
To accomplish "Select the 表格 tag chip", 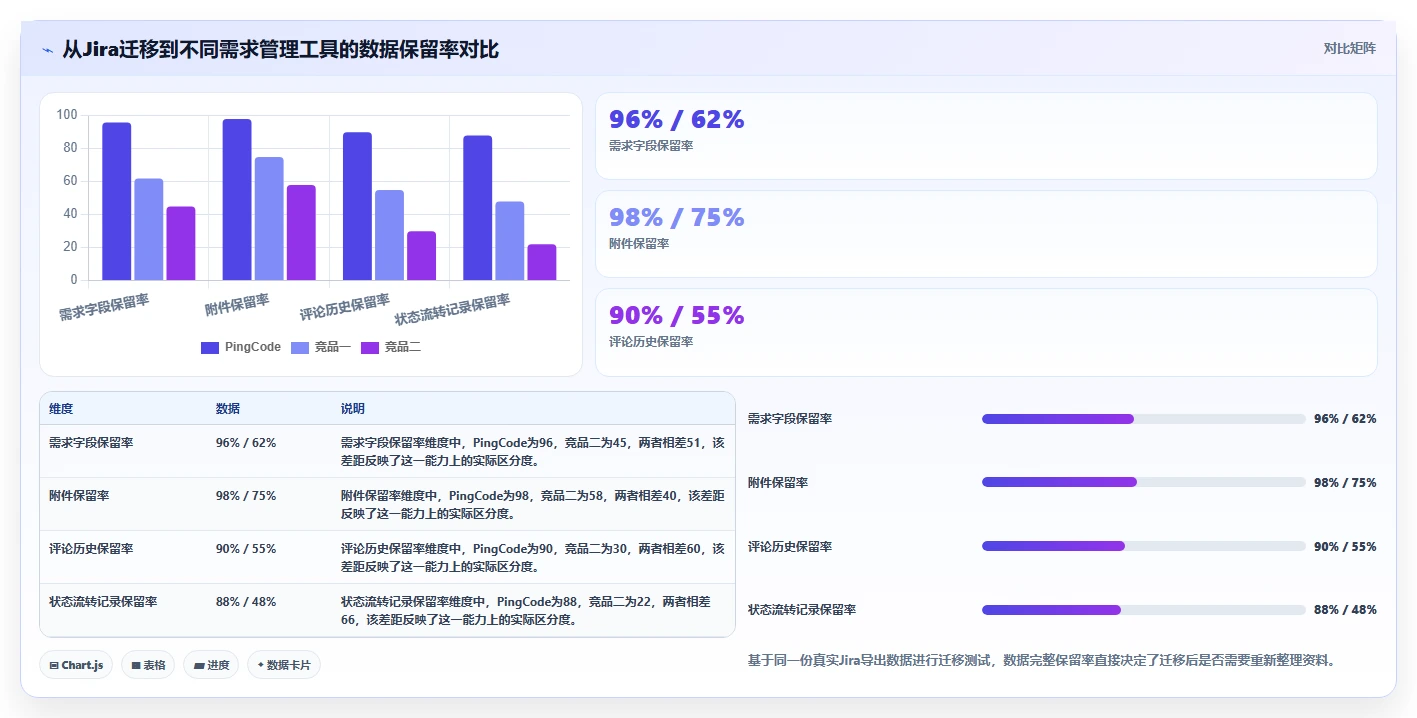I will pyautogui.click(x=148, y=665).
